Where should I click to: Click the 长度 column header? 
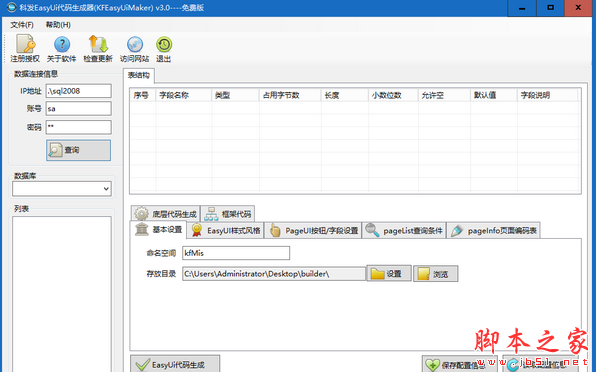coord(344,95)
